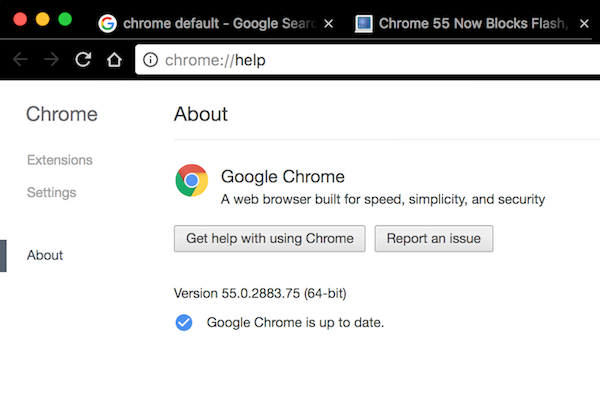Click the blue up-to-date checkmark icon
This screenshot has width=600, height=401.
184,323
